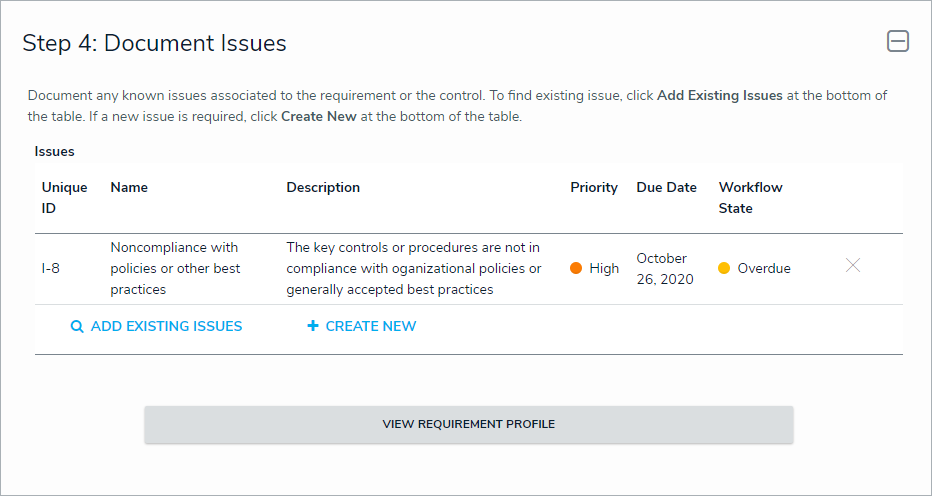Open the Noncompliance with policies issue name
Viewport: 932px width, 496px height.
175,268
